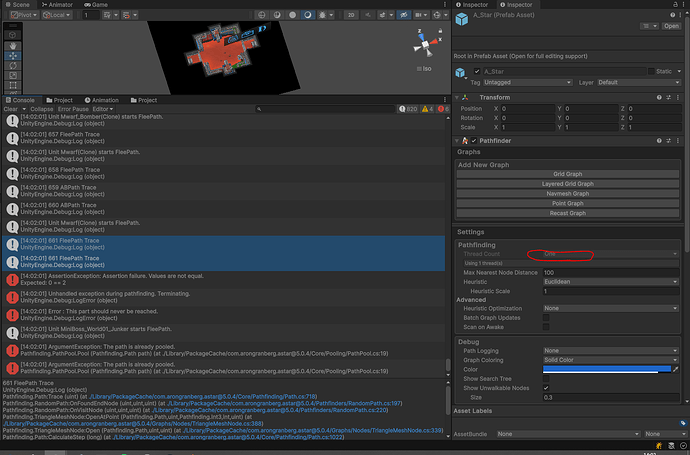This screenshot has height=455, width=690.
Task: Lock the Inspector panel
Action: [675, 4]
